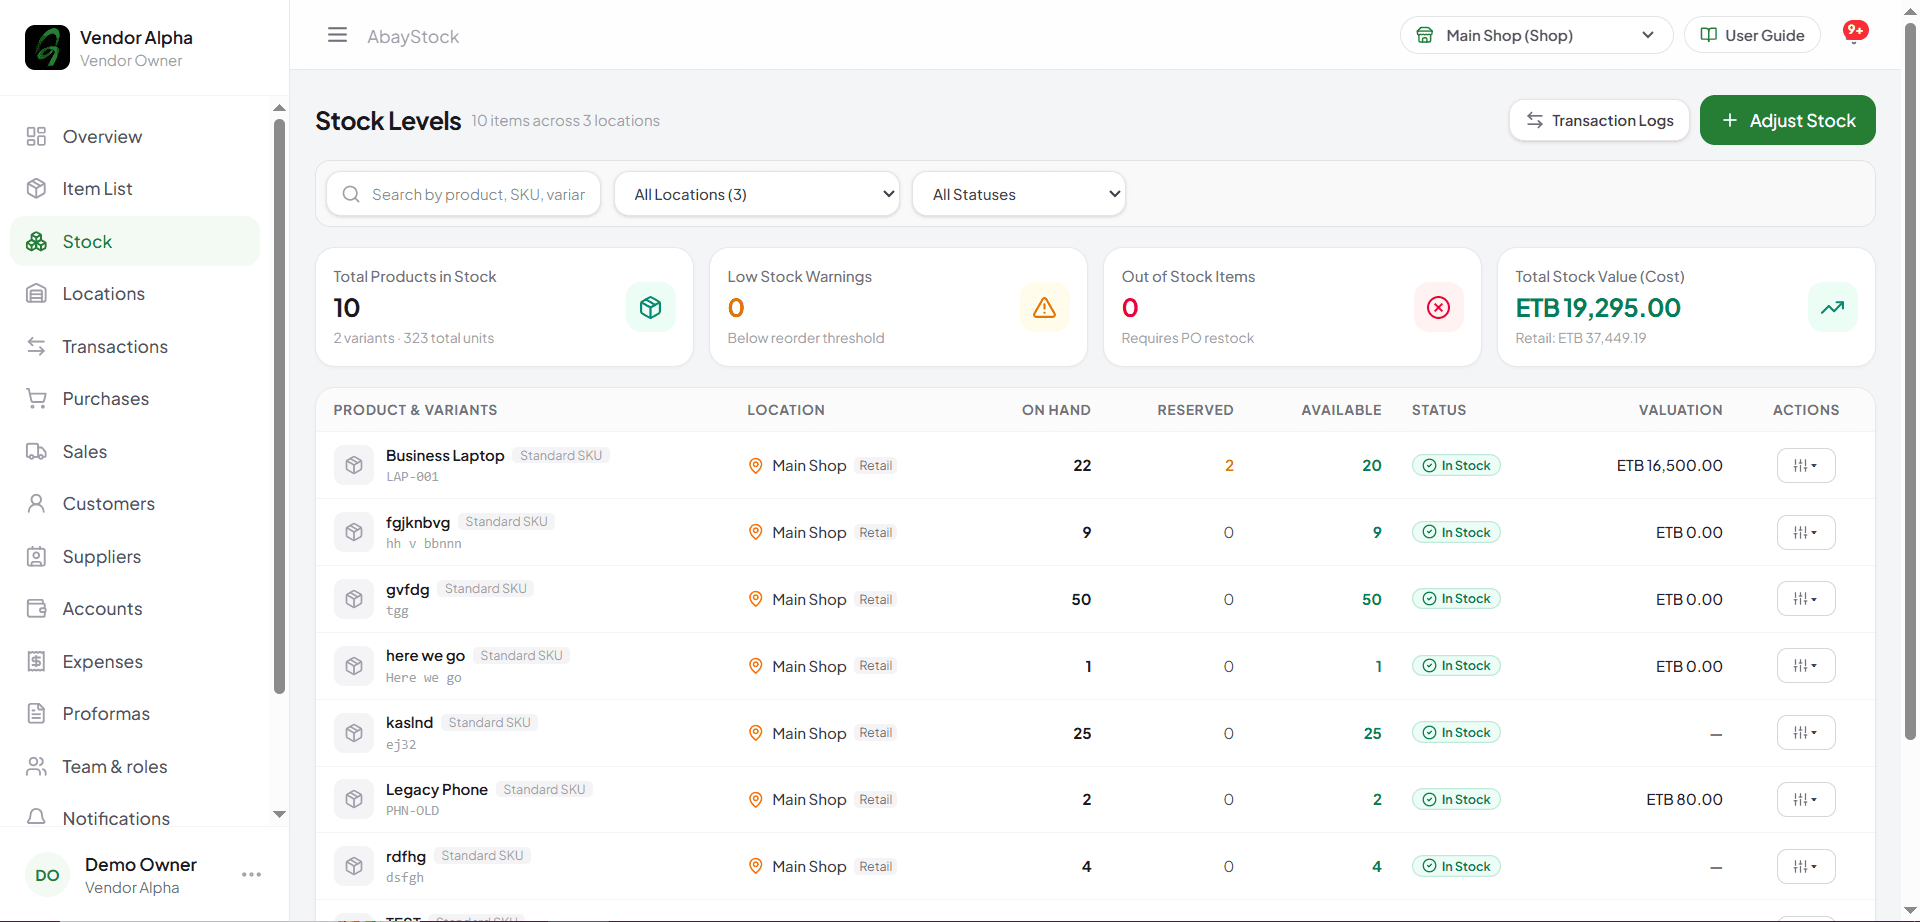This screenshot has height=922, width=1920.
Task: Click the fgjknbvg product icon
Action: pyautogui.click(x=354, y=532)
